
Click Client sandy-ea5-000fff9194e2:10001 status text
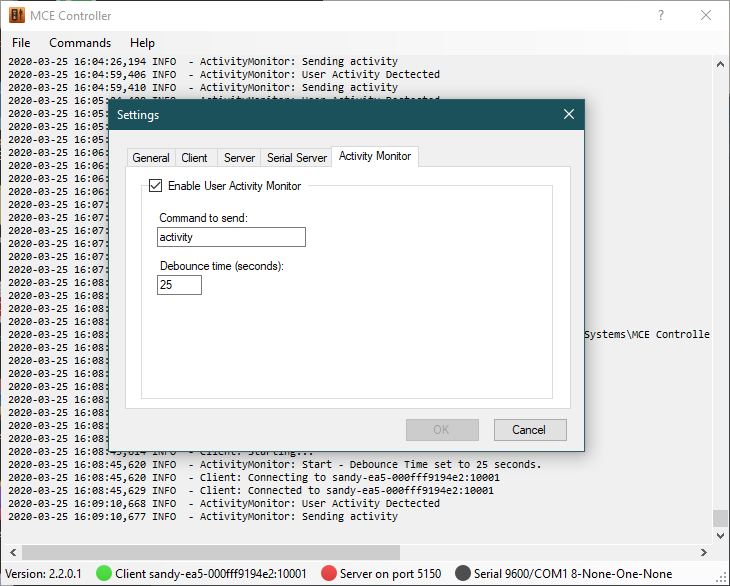tap(211, 573)
